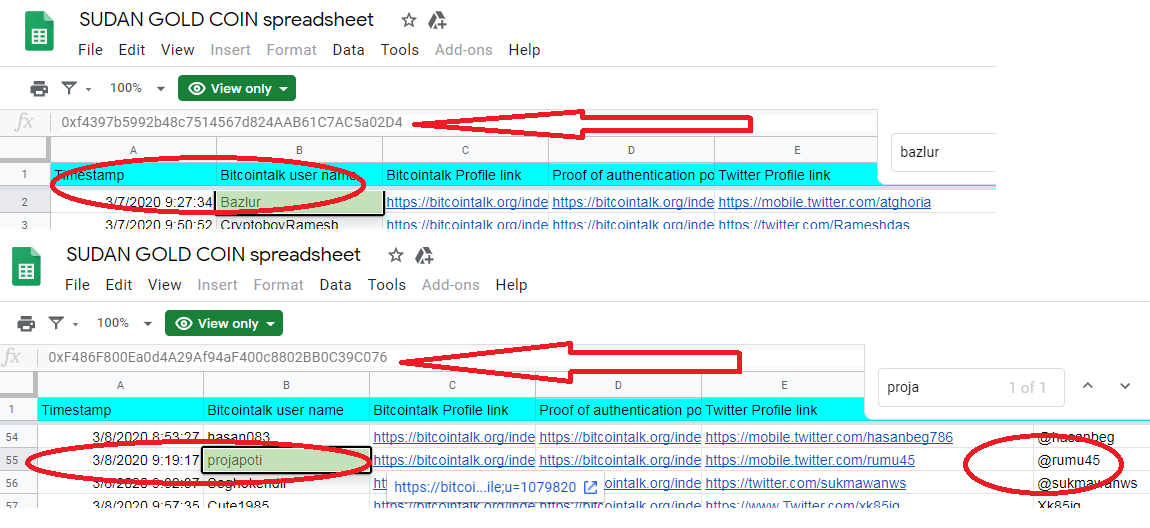Open the twitter.com/sukmawanws link

[805, 483]
